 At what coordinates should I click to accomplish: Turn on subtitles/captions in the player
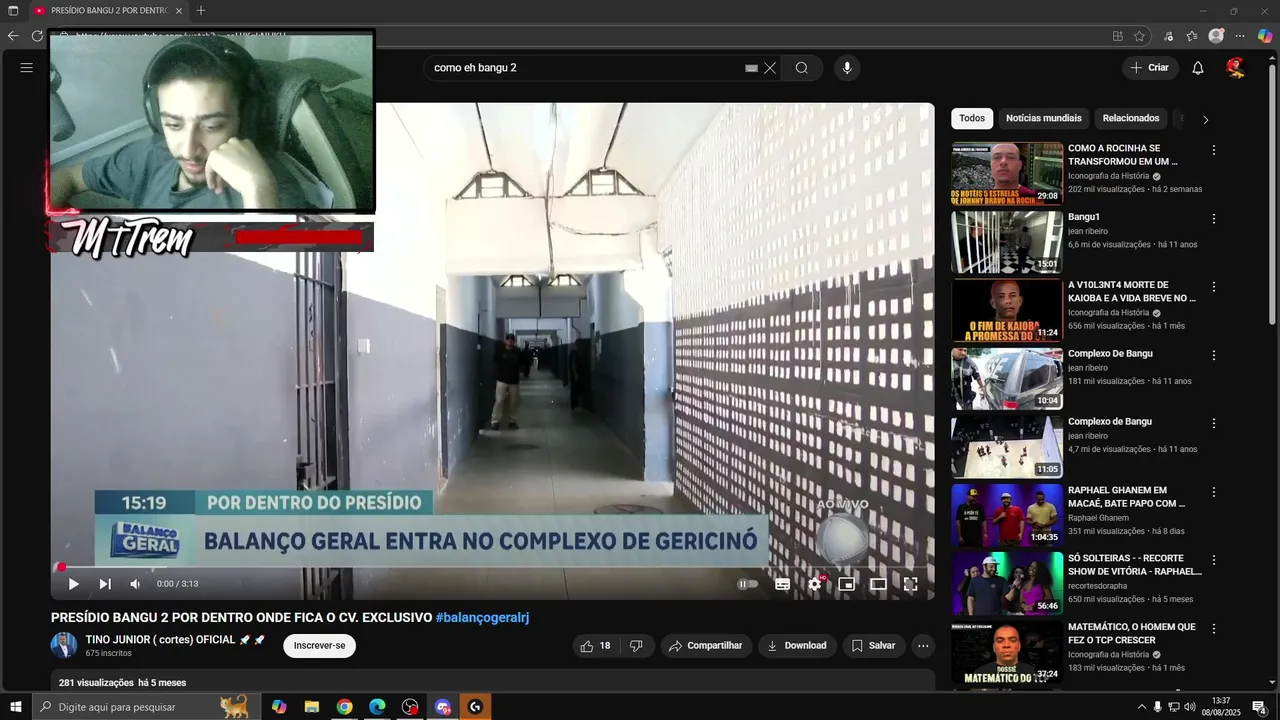783,584
